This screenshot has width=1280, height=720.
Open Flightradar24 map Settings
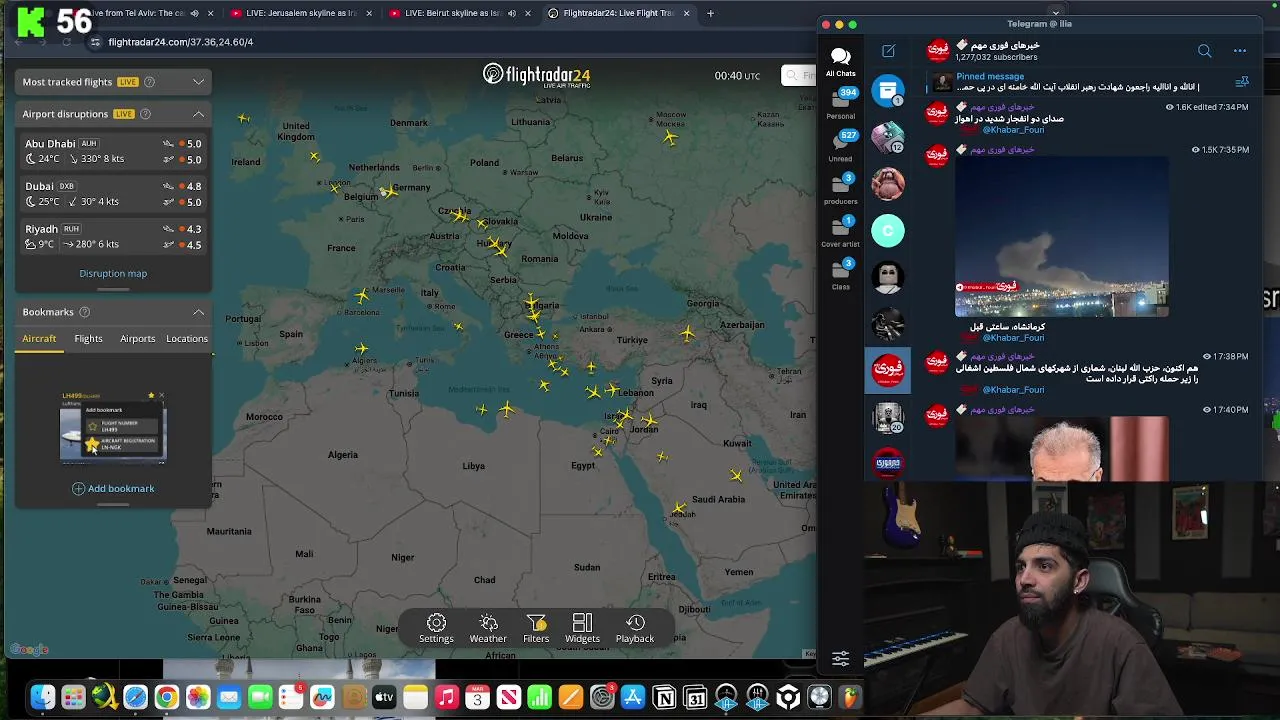tap(436, 628)
